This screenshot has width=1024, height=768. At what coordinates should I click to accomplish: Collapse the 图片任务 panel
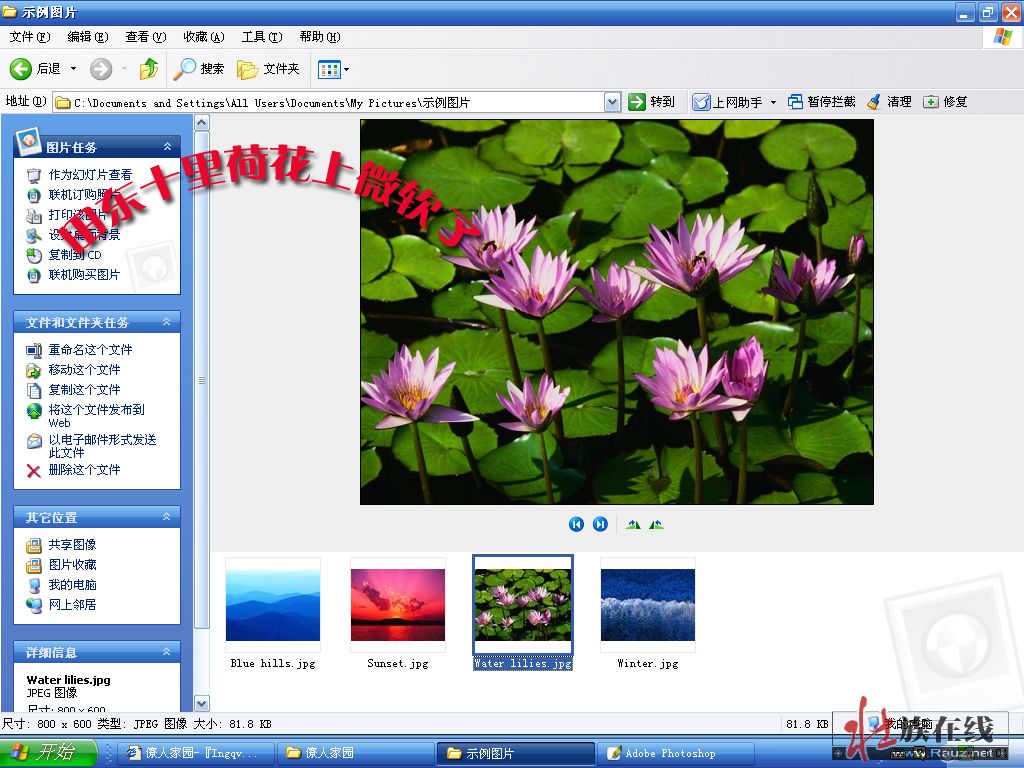[x=168, y=147]
